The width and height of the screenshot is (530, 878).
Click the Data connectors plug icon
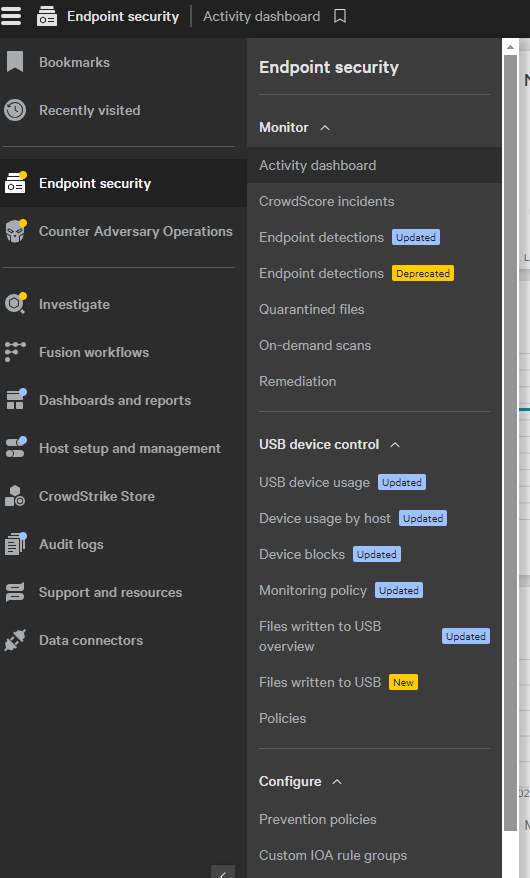15,640
